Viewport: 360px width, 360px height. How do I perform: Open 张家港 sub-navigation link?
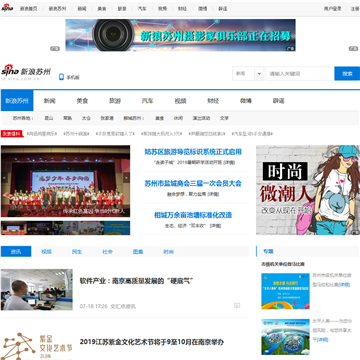pos(107,118)
